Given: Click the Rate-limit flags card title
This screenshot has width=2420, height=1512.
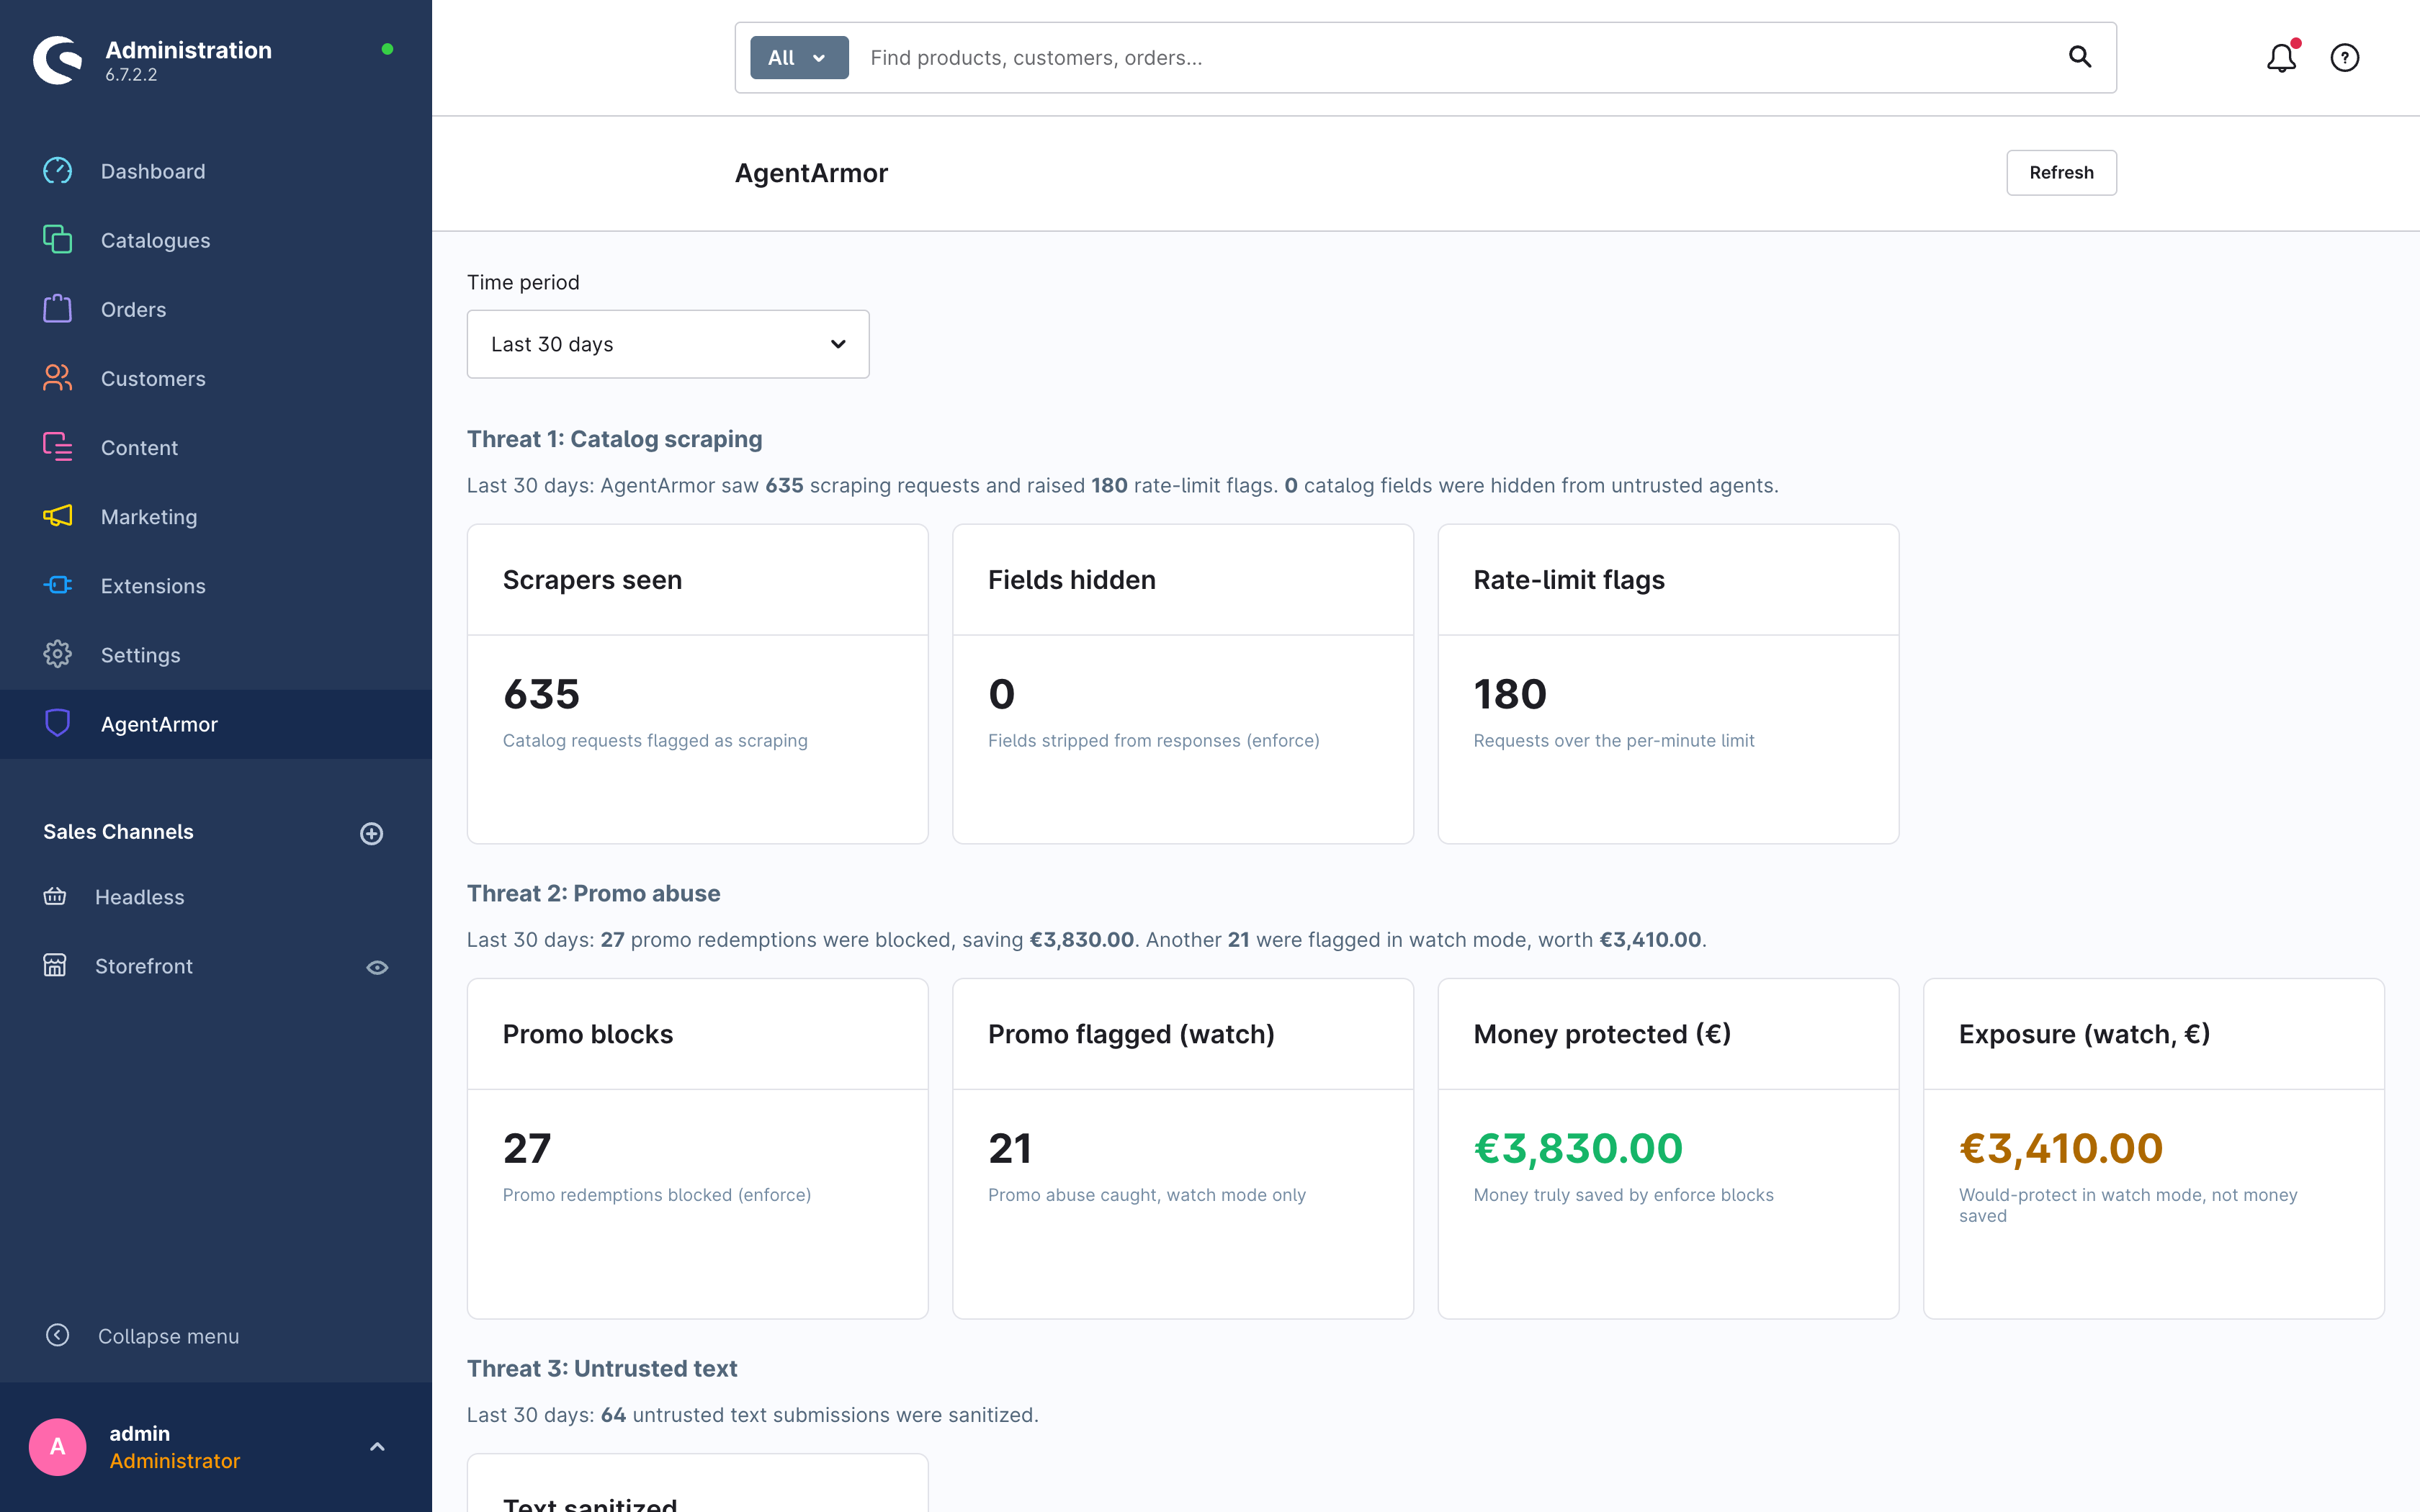Looking at the screenshot, I should [1569, 580].
